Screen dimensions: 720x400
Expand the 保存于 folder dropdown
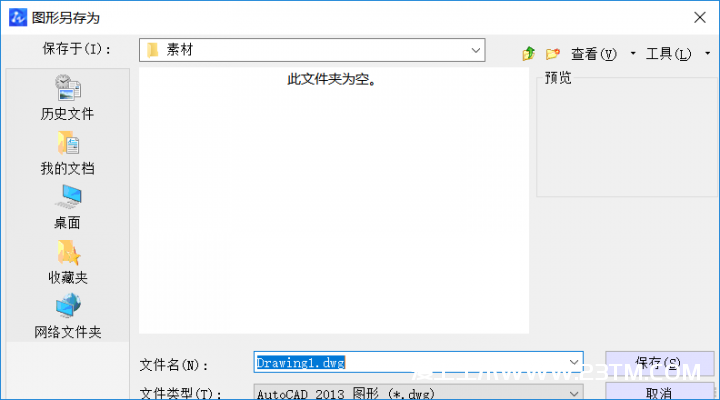tap(475, 49)
